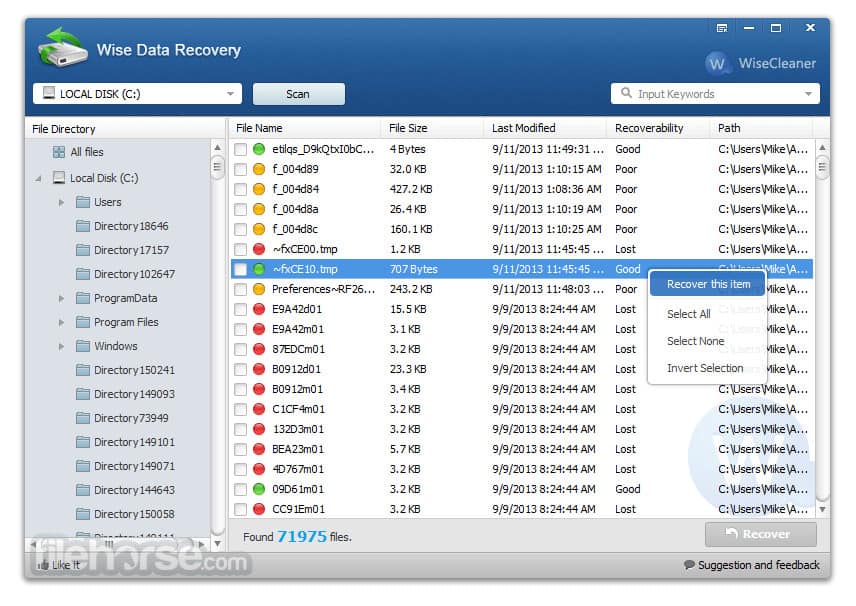This screenshot has height=606, width=856.
Task: Click the Windows folder icon
Action: [x=83, y=346]
